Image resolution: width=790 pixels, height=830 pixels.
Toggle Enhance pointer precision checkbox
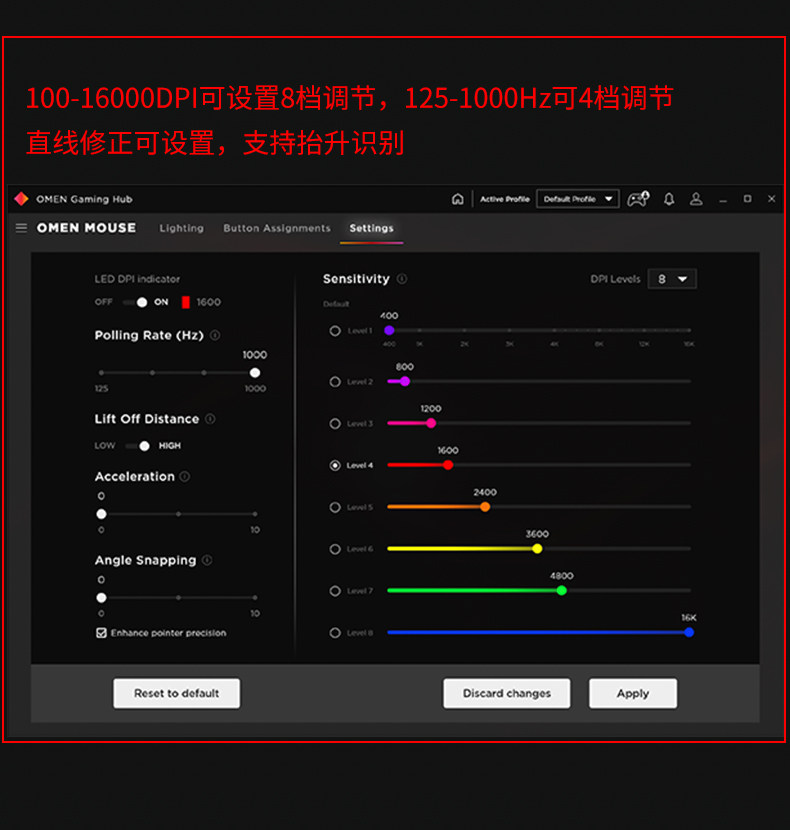101,633
